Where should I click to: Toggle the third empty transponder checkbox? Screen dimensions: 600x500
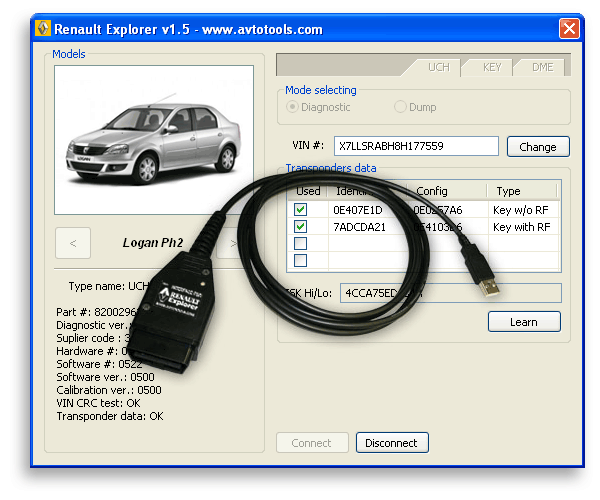[300, 243]
